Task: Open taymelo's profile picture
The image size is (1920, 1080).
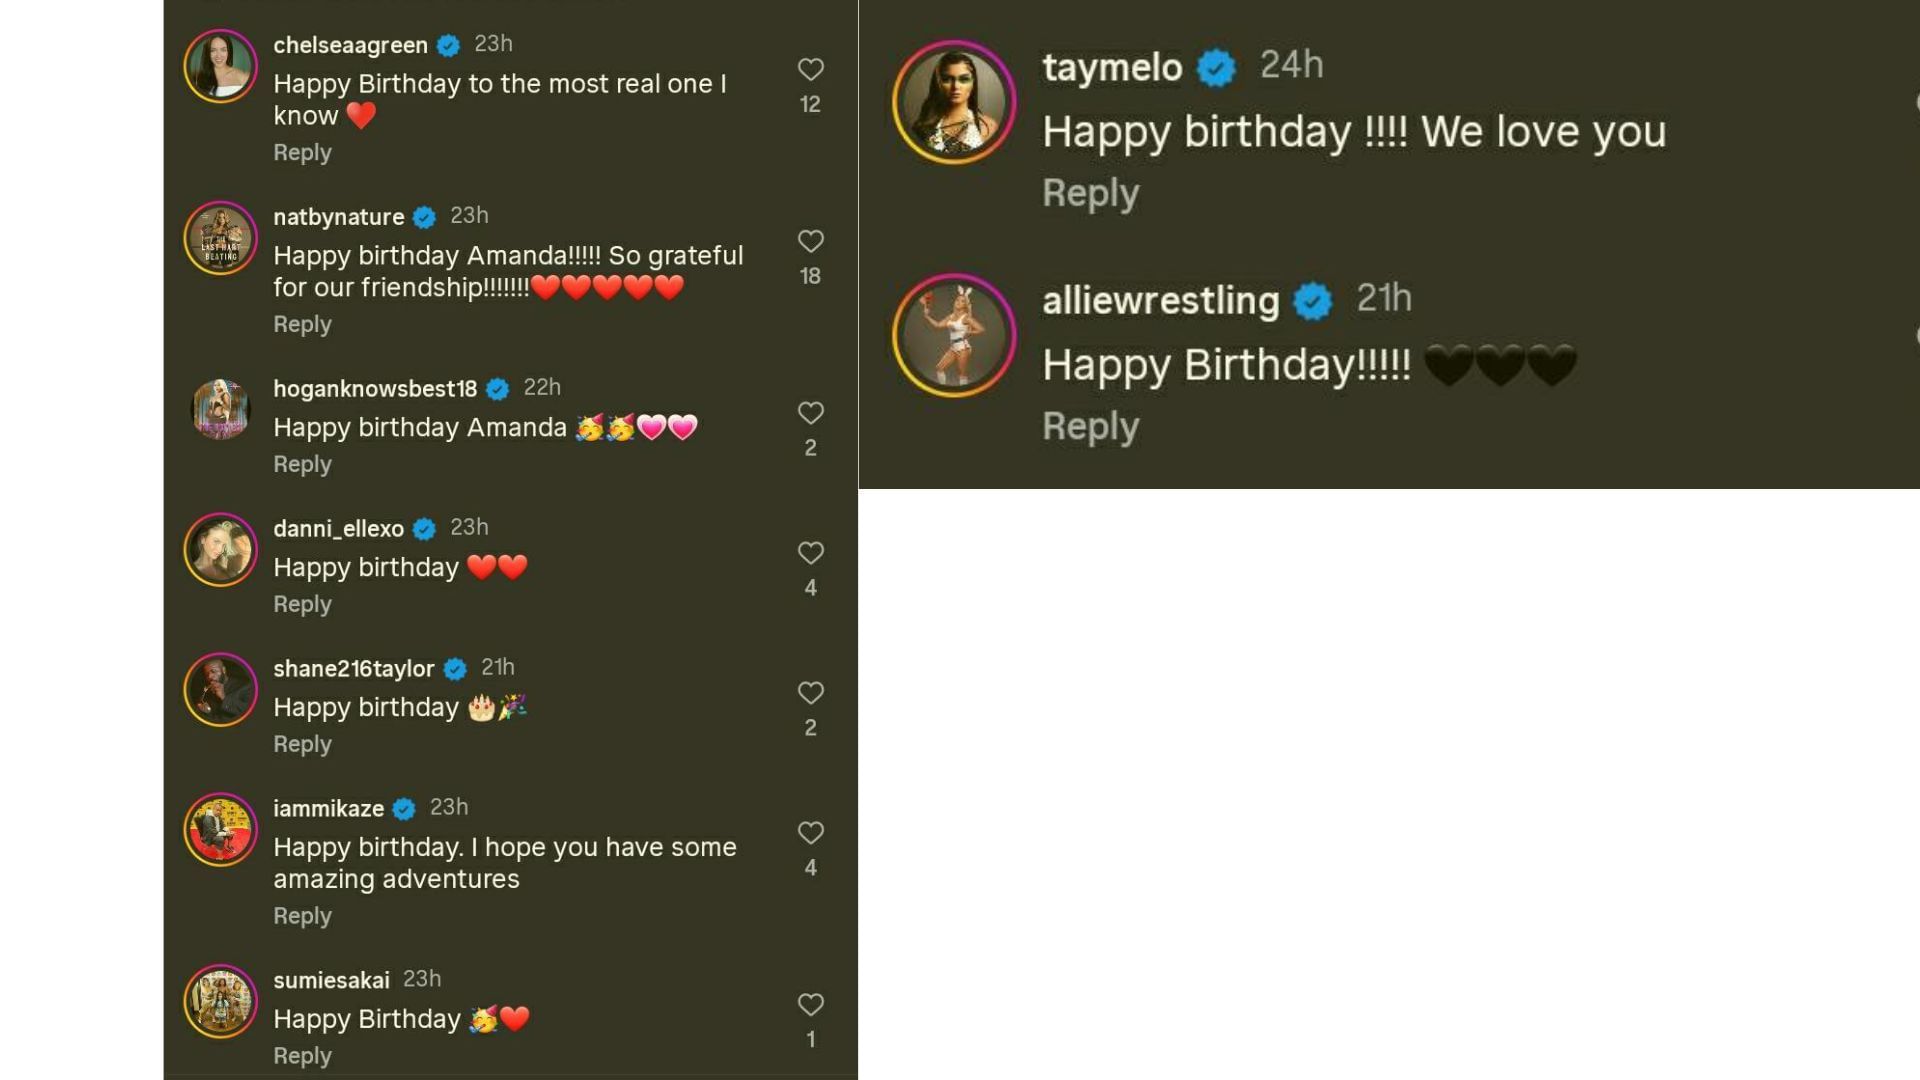Action: pyautogui.click(x=954, y=103)
